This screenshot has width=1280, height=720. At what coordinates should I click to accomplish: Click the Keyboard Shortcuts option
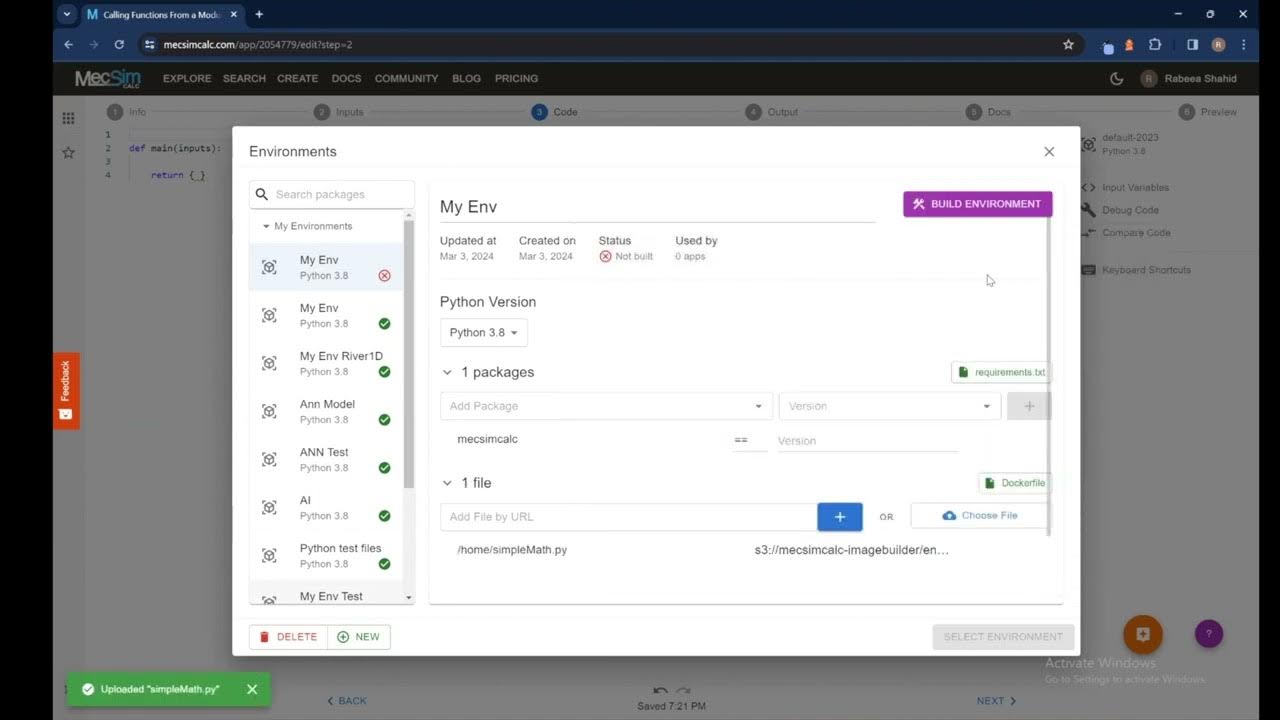tap(1136, 270)
